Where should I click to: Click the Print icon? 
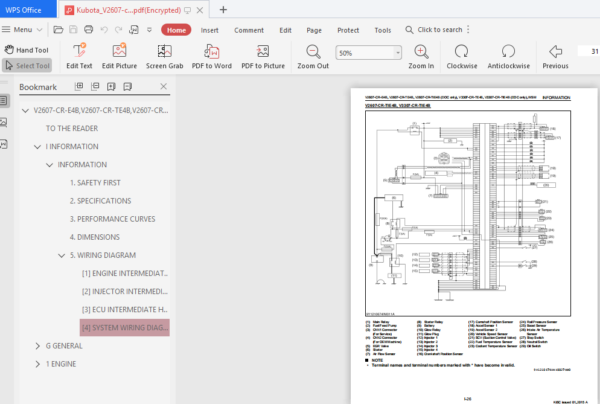pos(88,29)
